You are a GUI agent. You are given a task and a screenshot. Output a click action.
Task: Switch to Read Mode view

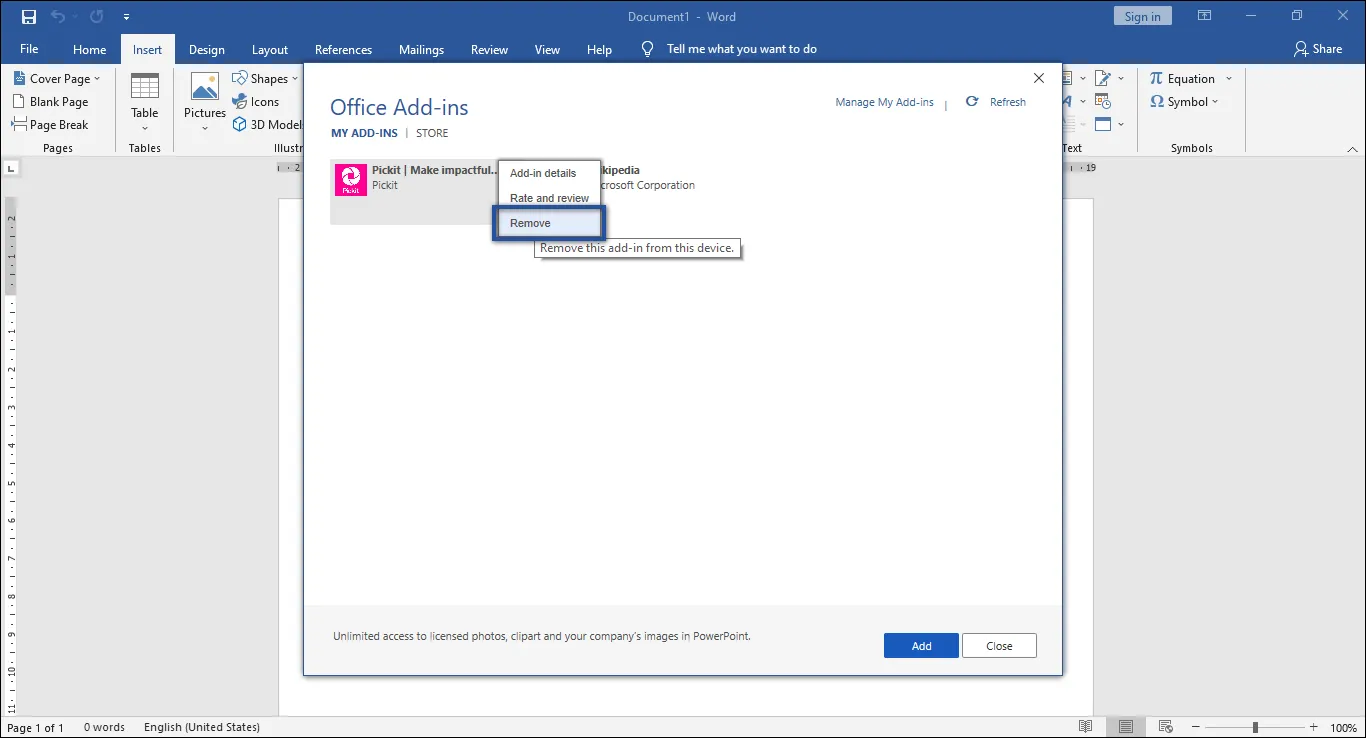click(1085, 726)
